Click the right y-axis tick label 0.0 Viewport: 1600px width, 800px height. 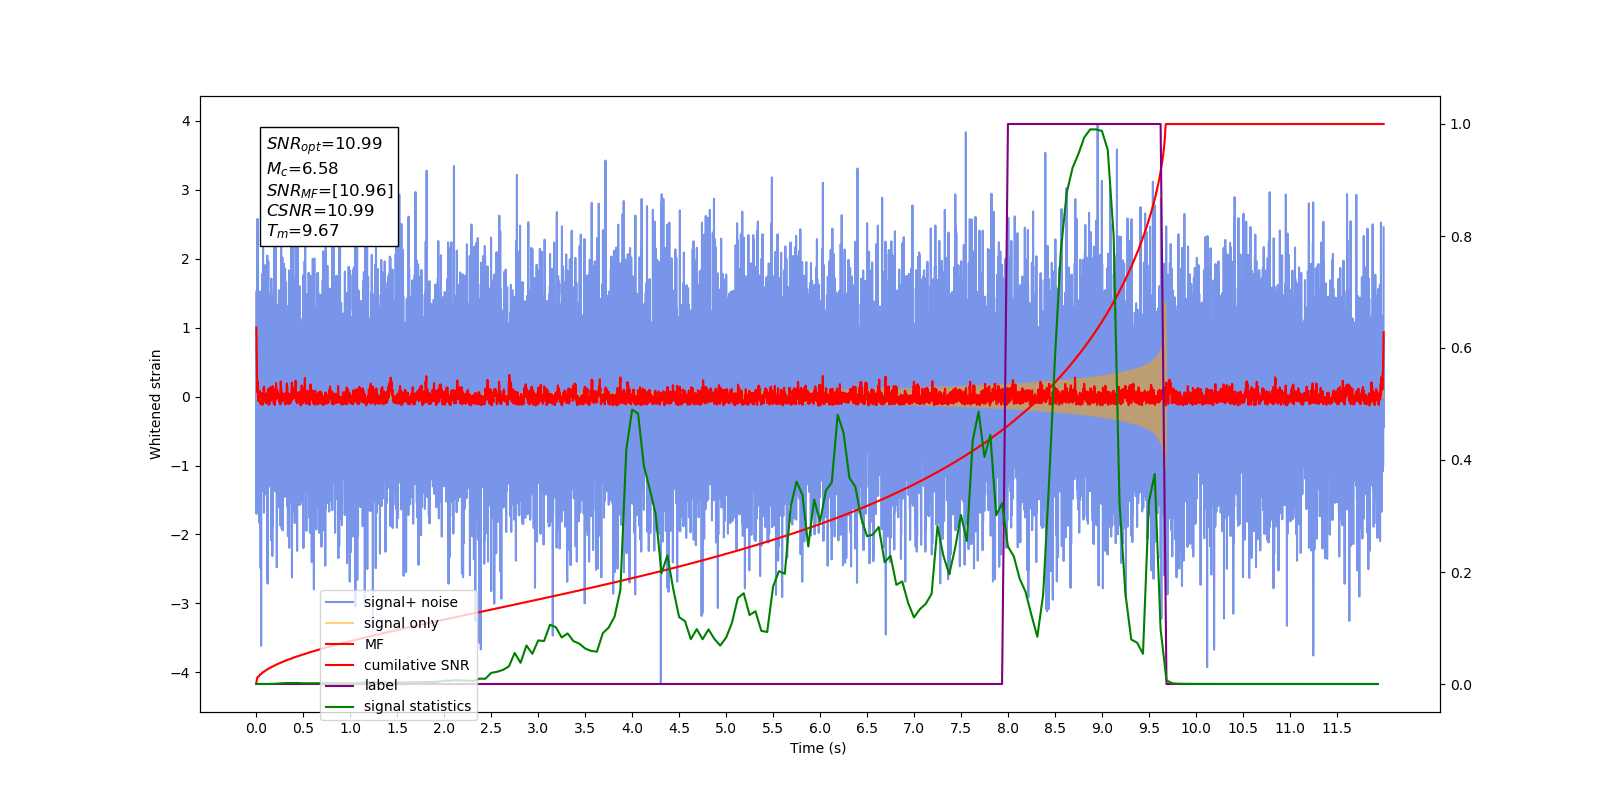click(1461, 685)
